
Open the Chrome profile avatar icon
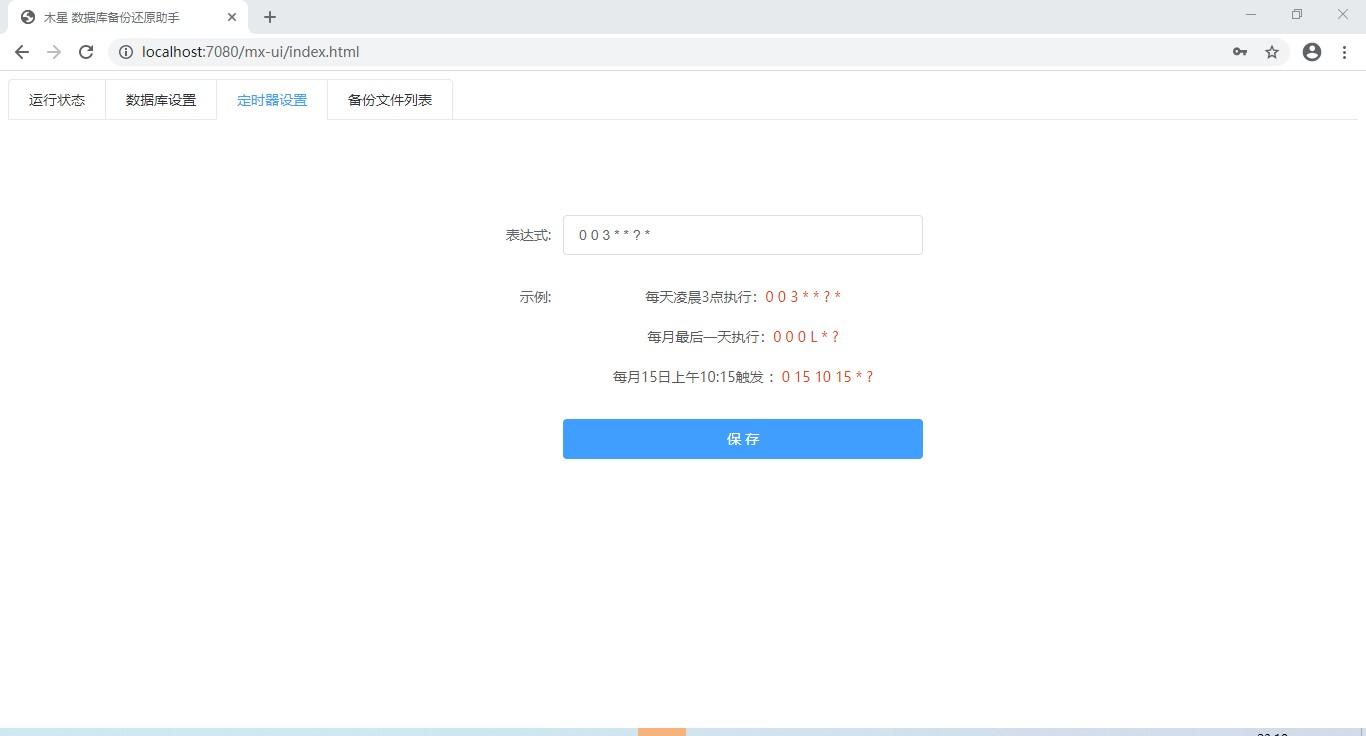1312,52
